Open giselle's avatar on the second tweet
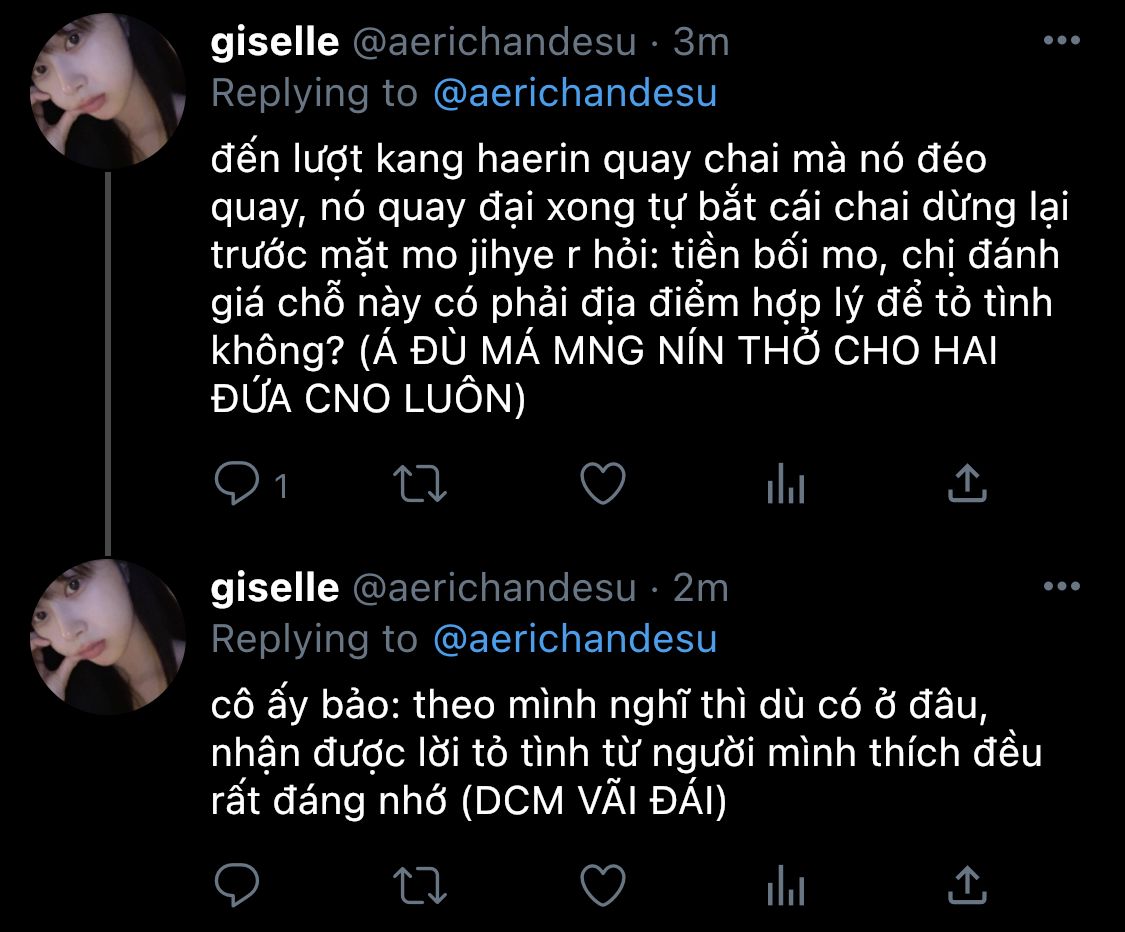 click(x=108, y=636)
